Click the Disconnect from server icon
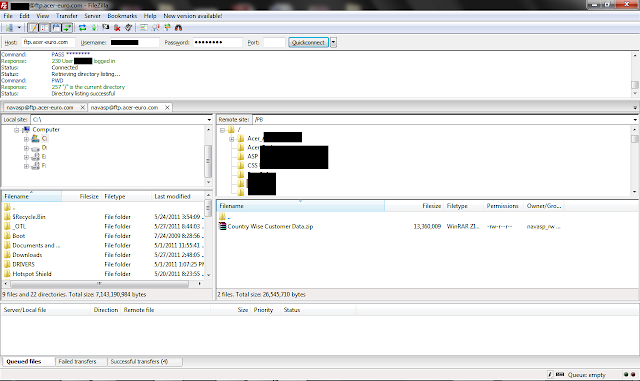Screen dimensions: 640x381 (x=117, y=28)
